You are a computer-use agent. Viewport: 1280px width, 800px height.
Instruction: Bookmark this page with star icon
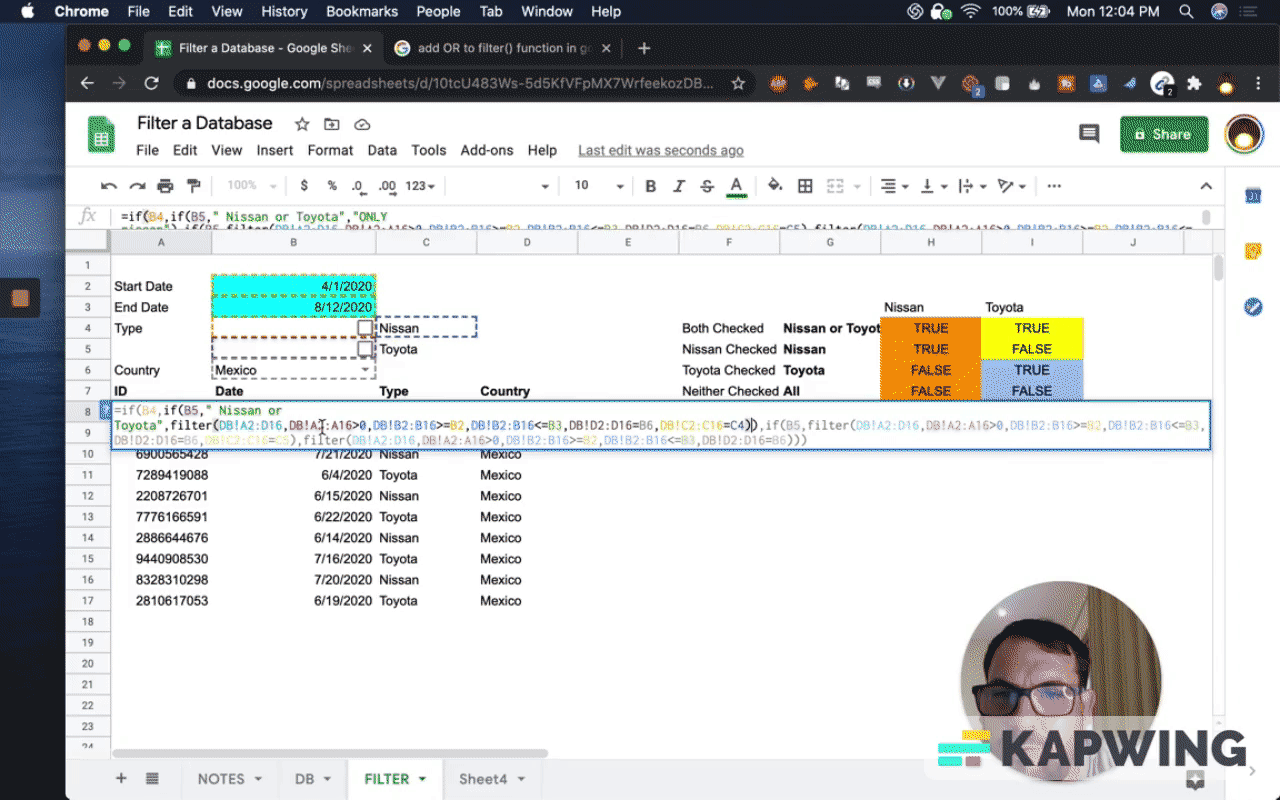[x=738, y=84]
